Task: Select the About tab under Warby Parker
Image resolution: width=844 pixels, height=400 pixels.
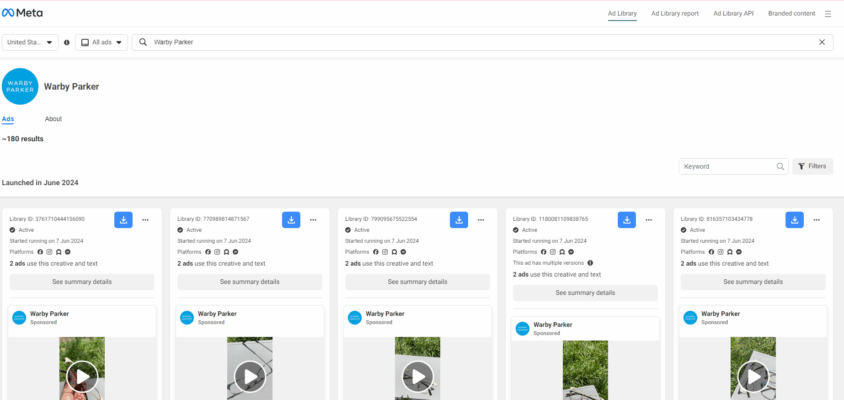Action: point(53,119)
